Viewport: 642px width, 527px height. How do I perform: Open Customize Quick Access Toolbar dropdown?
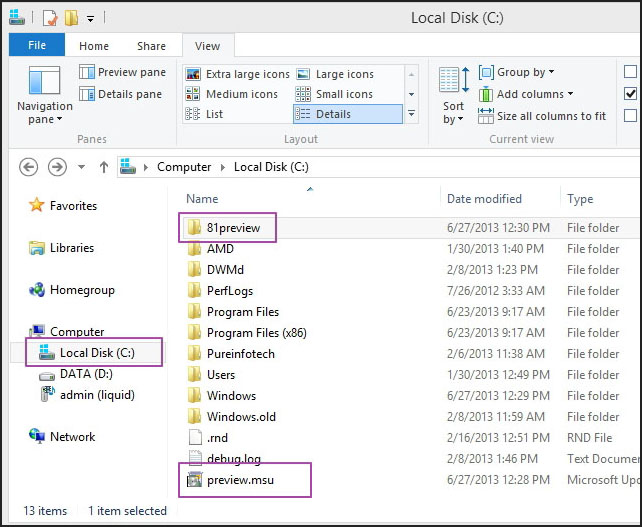tap(90, 18)
